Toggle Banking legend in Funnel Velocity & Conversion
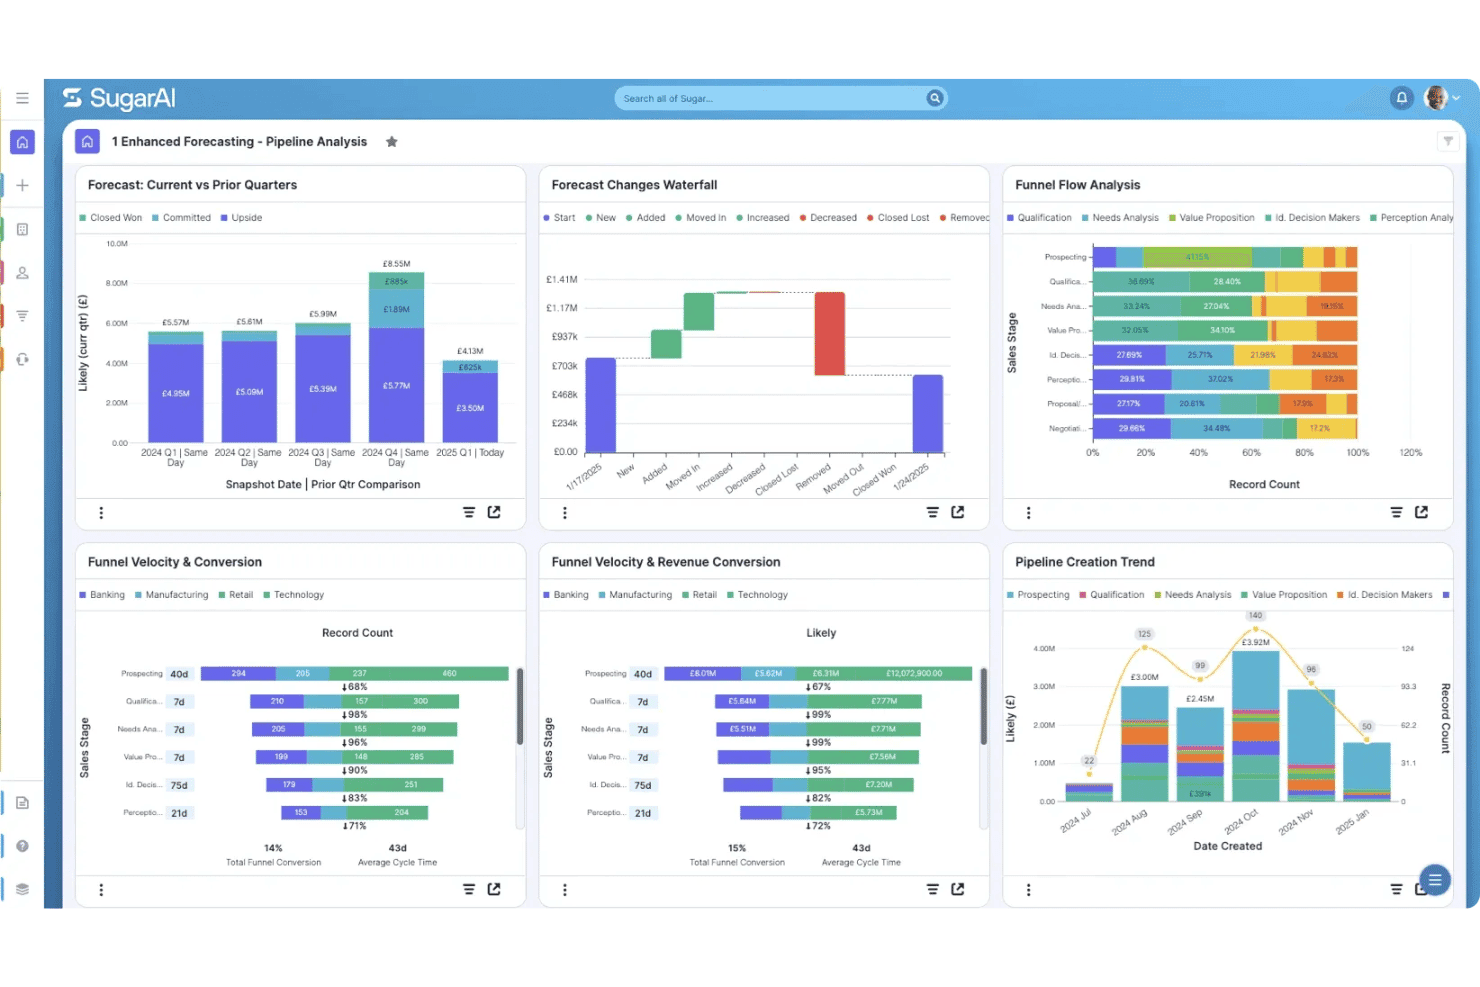Viewport: 1480px width, 987px height. pos(102,595)
